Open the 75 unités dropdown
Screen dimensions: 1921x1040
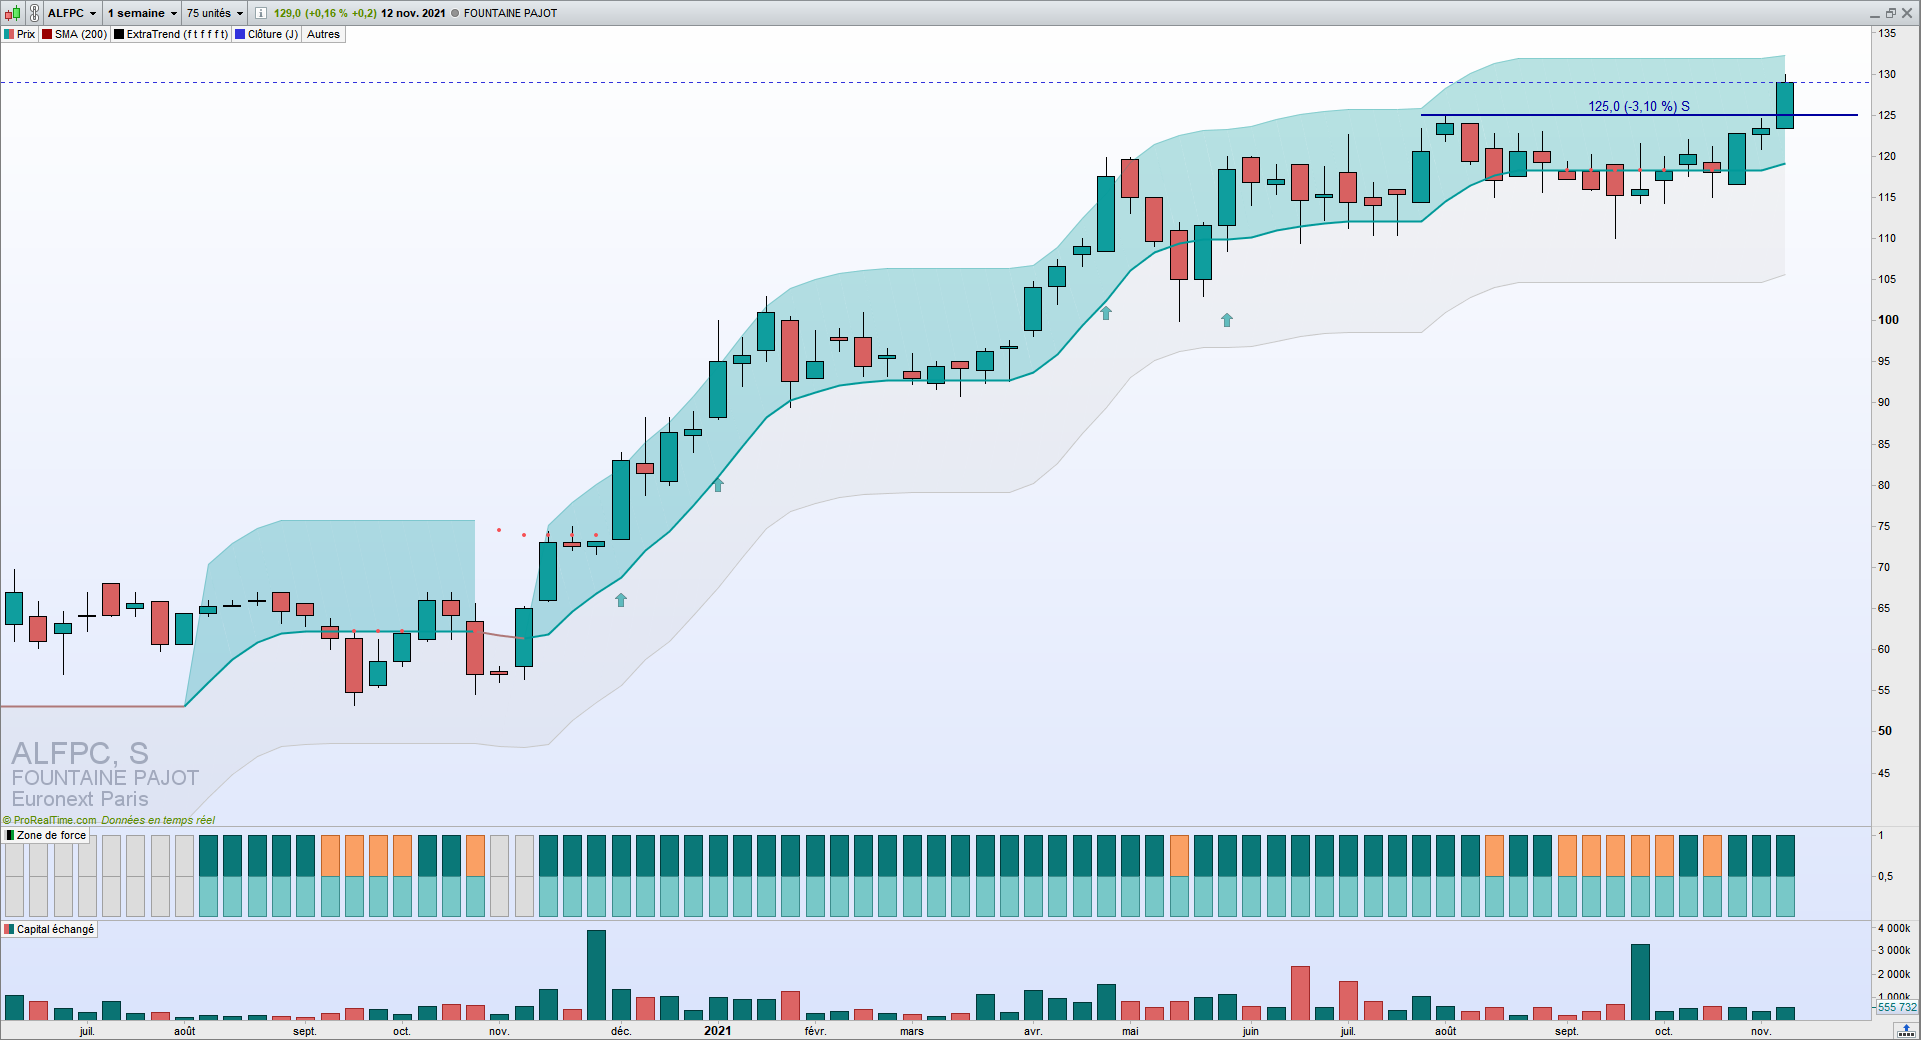coord(215,13)
